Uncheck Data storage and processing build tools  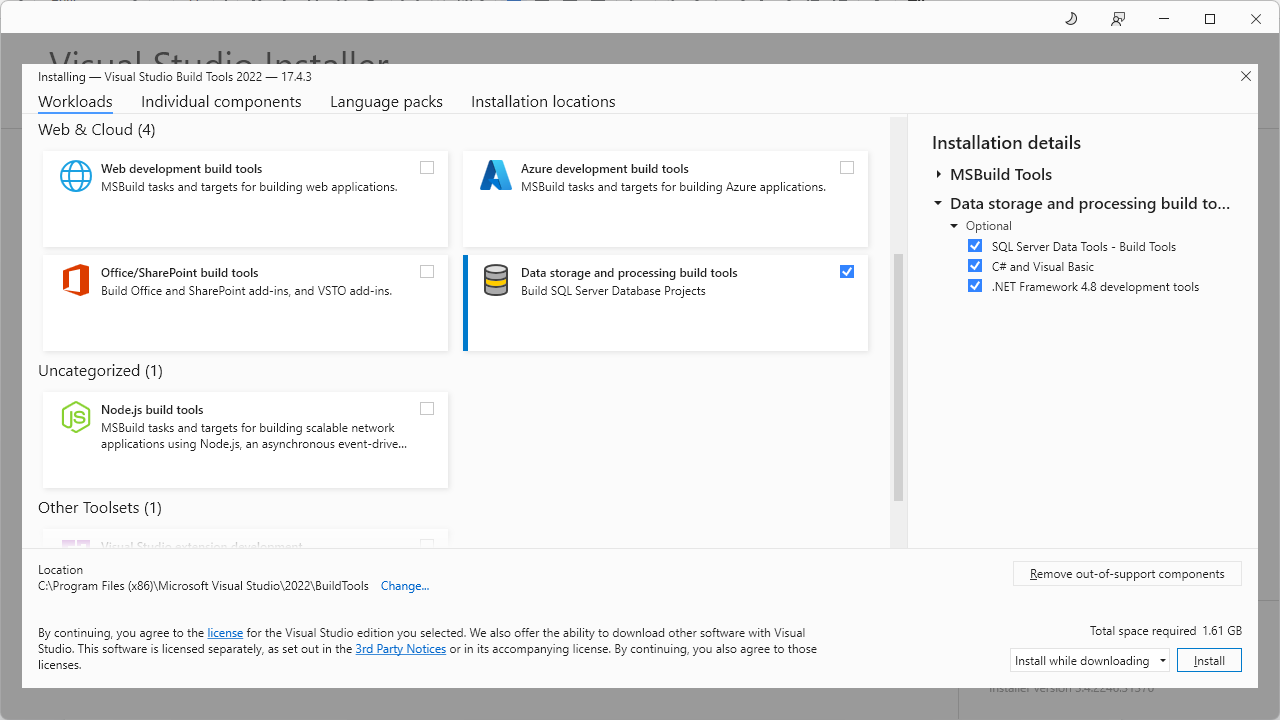pyautogui.click(x=847, y=272)
